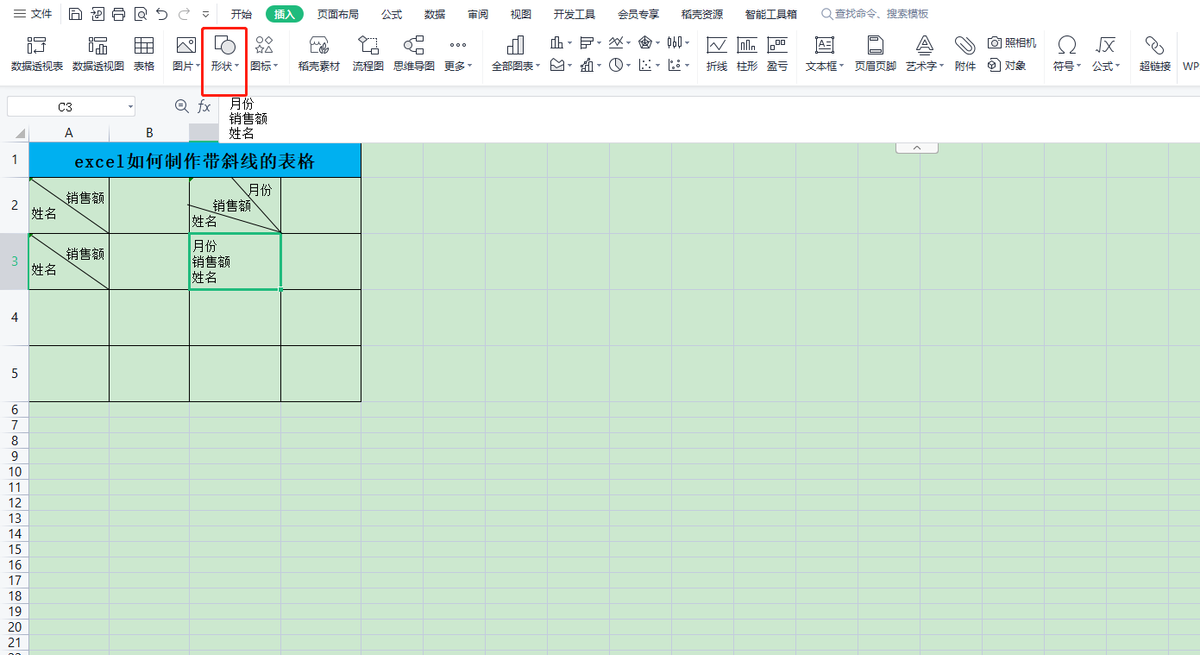The image size is (1200, 655).
Task: Select the title cell excel如何制作带斜线的表格
Action: [195, 160]
